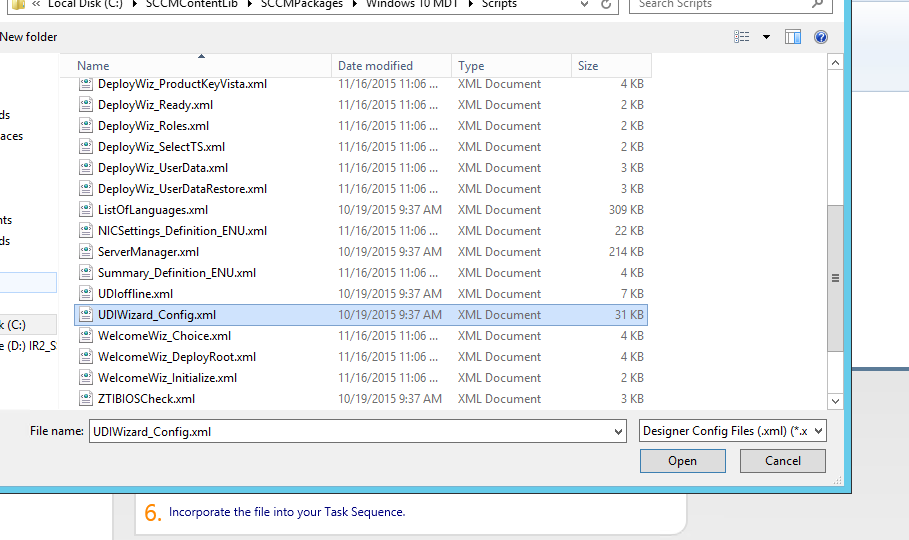Select the WelcomeWiz_DeployRoot.xml file icon

(x=86, y=357)
